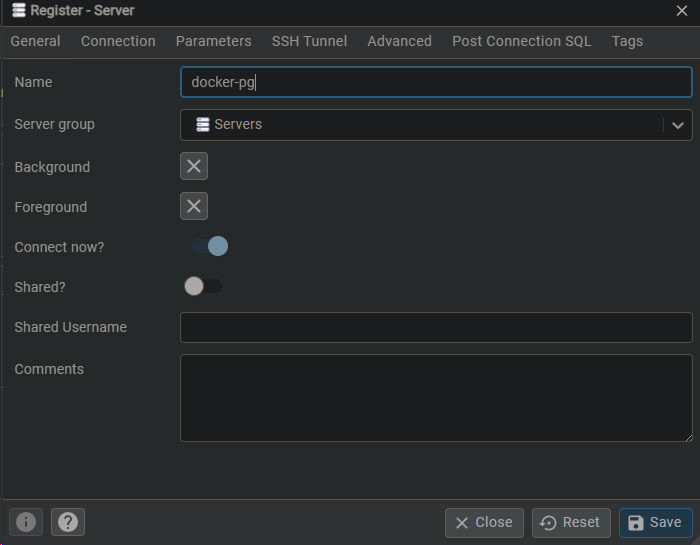
Task: Click the Close button in the footer
Action: tap(484, 522)
